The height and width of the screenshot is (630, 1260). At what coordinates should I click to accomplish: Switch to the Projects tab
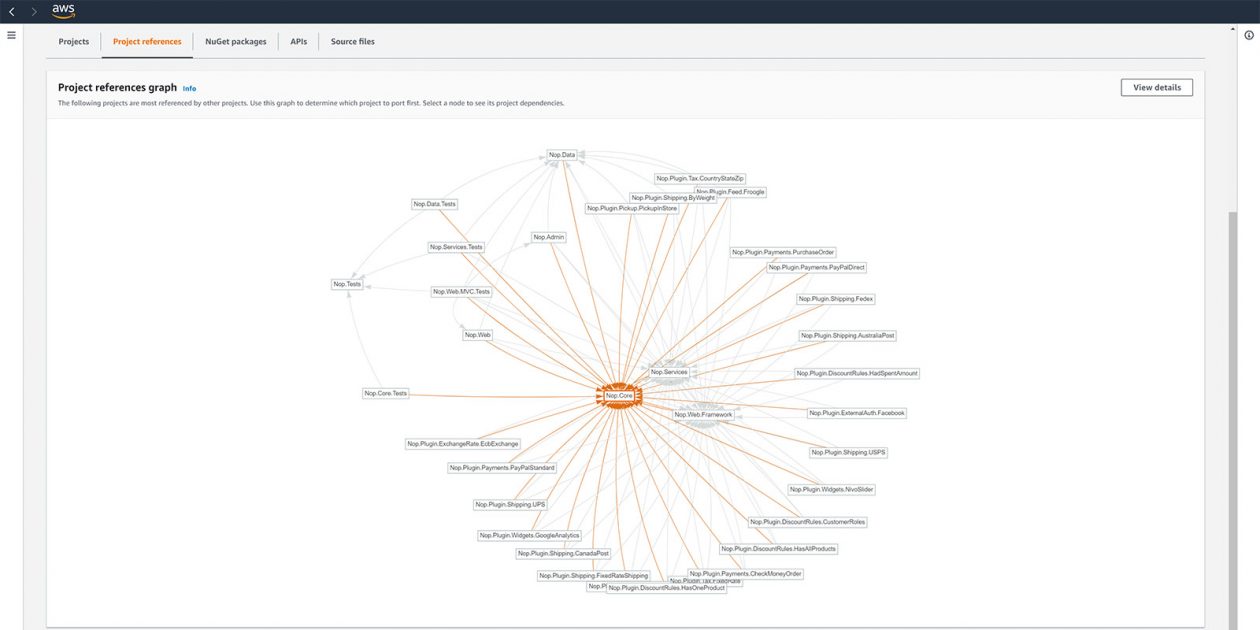coord(72,41)
